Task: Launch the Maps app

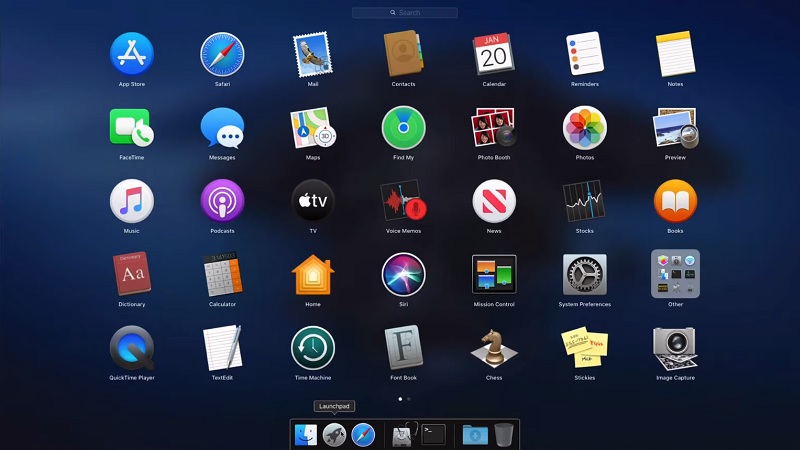Action: click(x=313, y=128)
